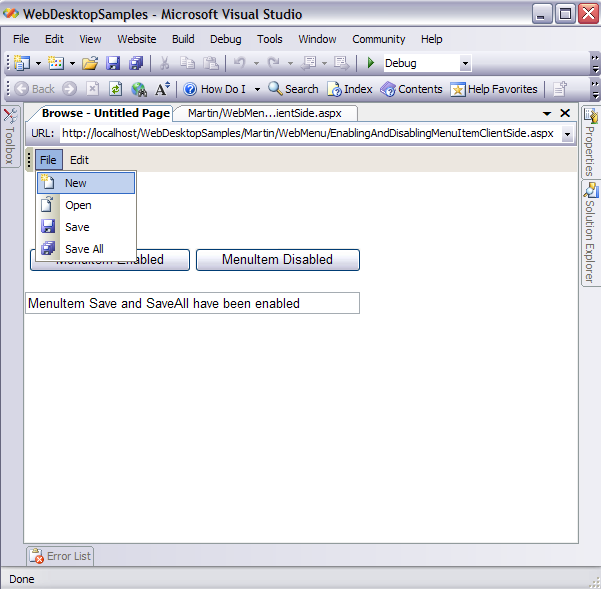Click the Open File folder icon

coord(90,63)
